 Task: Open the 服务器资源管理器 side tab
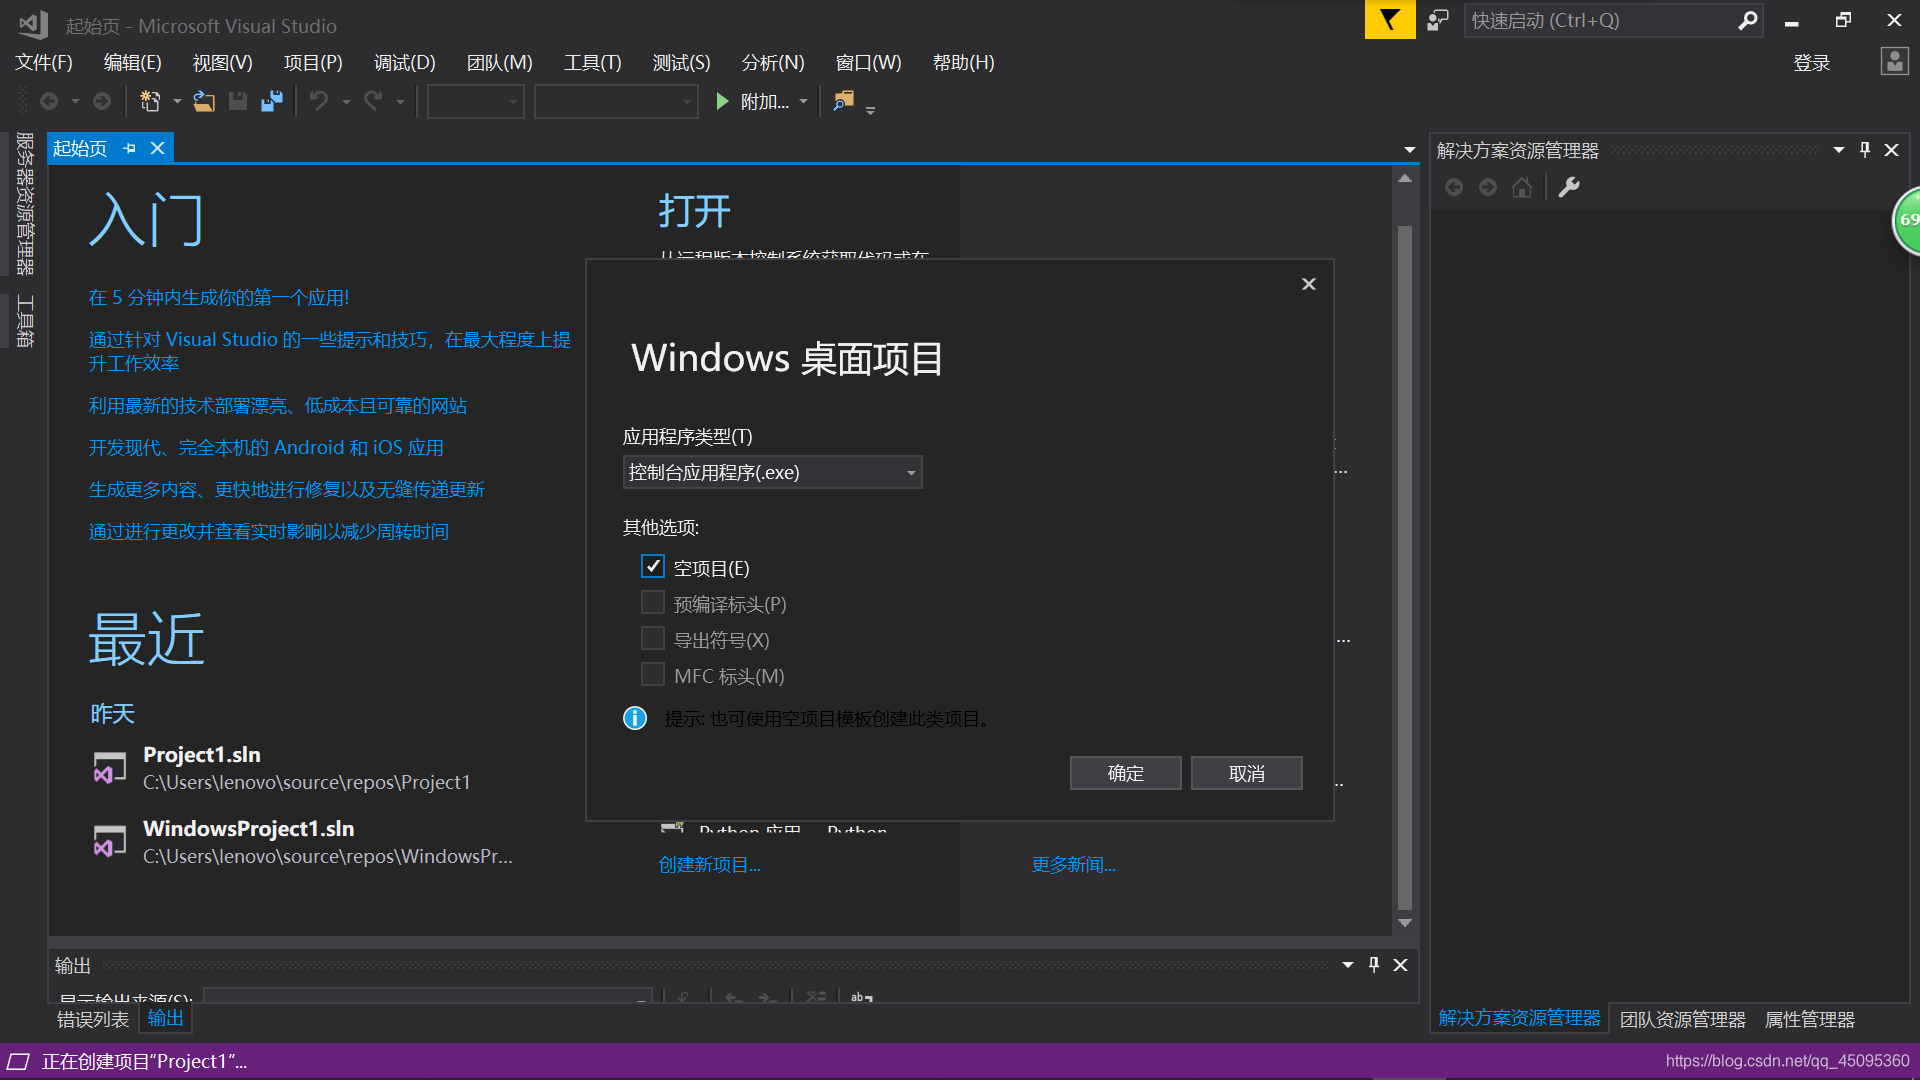click(x=25, y=203)
